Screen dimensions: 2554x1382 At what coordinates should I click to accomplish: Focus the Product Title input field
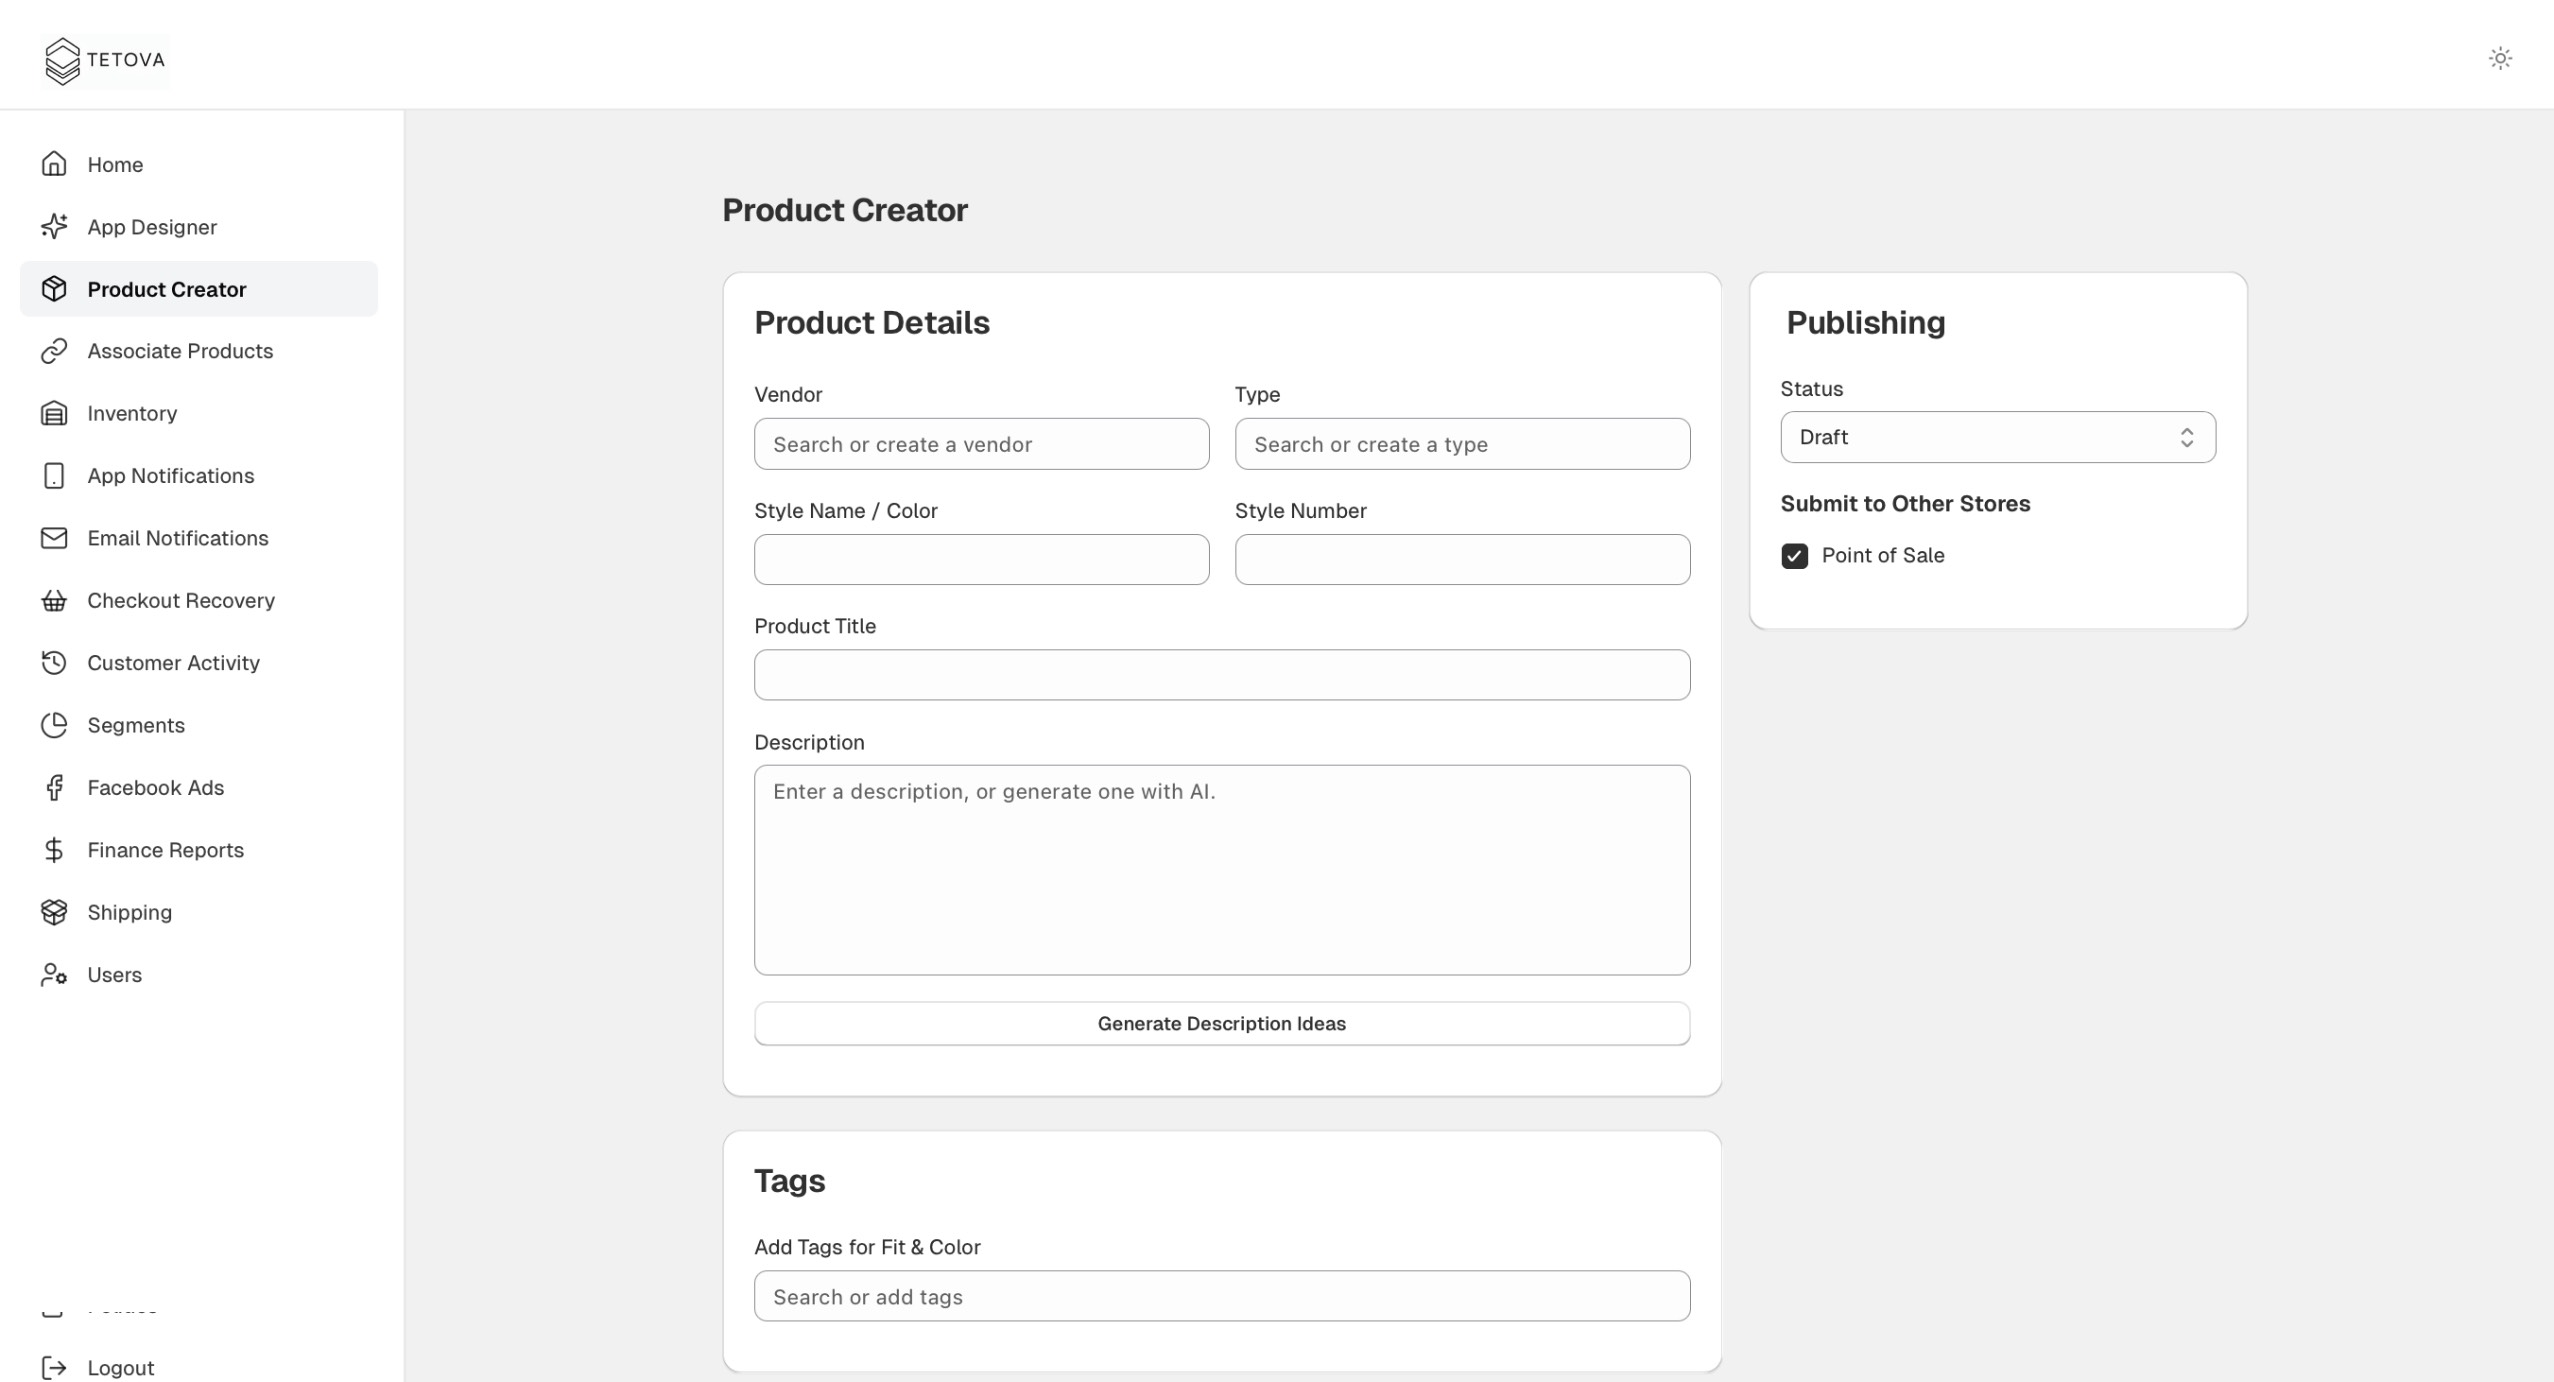pyautogui.click(x=1221, y=675)
